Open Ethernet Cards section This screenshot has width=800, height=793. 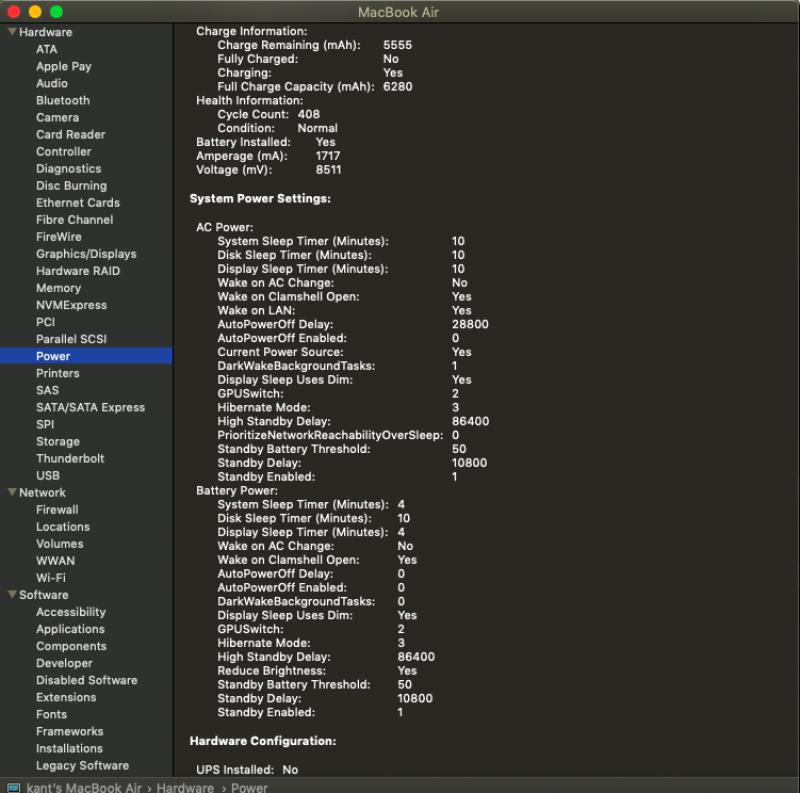[x=78, y=203]
